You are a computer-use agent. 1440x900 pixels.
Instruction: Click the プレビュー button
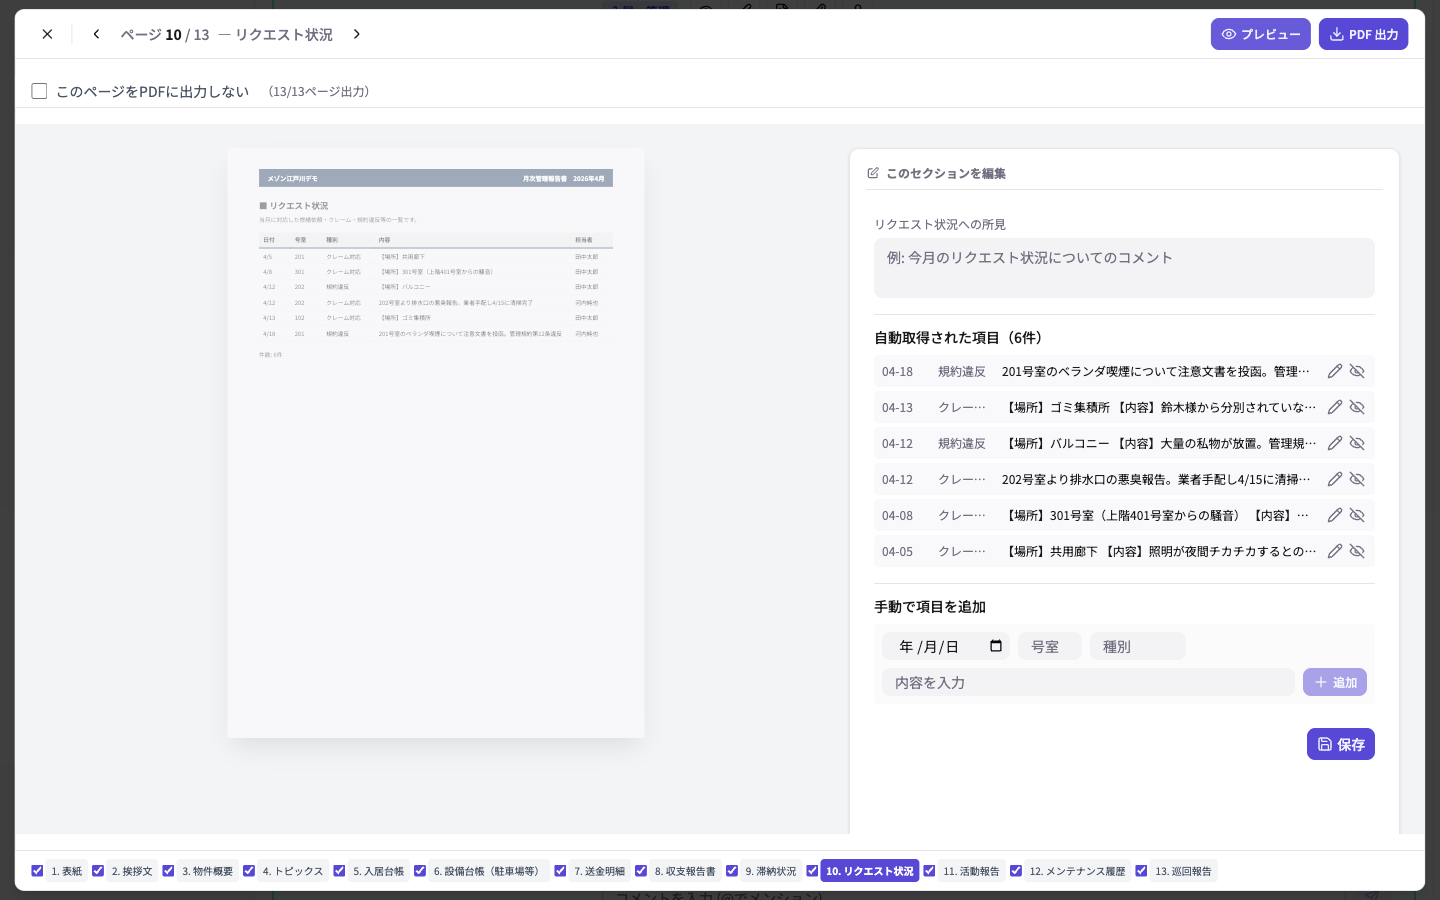point(1260,34)
